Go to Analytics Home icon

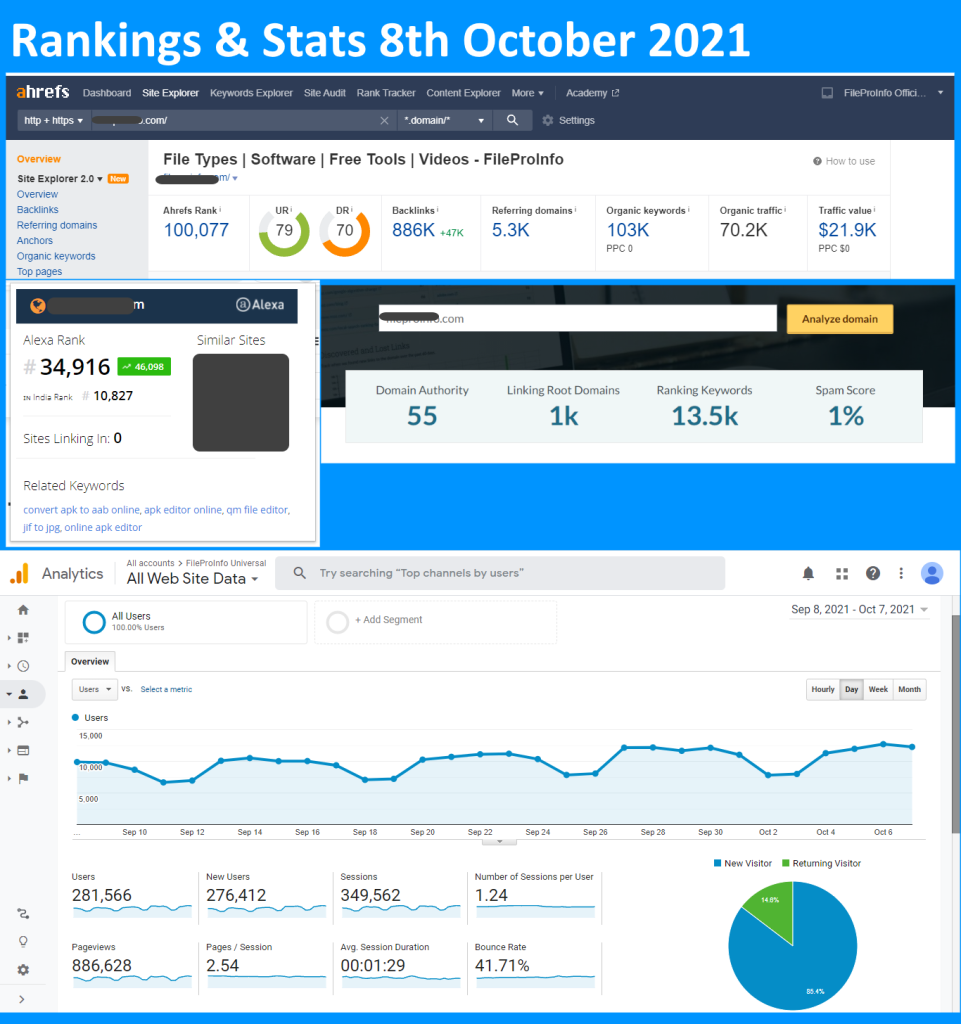click(x=23, y=610)
